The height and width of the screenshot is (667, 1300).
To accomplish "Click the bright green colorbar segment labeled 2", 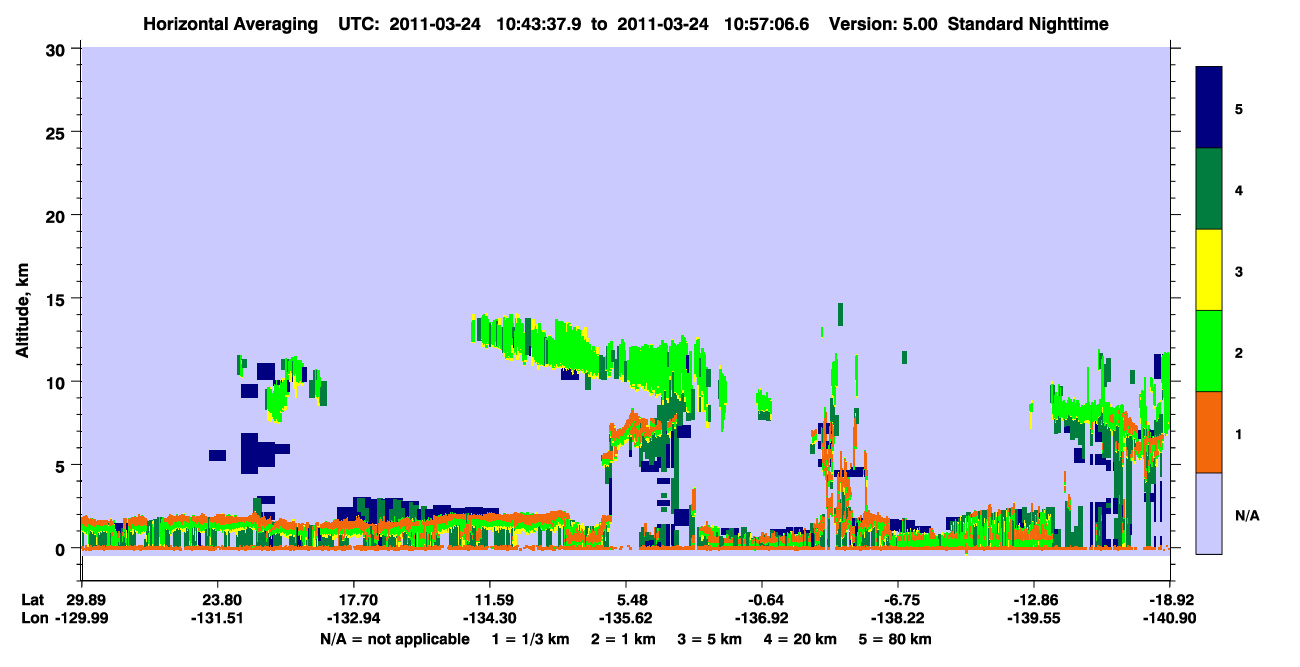I will (x=1209, y=351).
